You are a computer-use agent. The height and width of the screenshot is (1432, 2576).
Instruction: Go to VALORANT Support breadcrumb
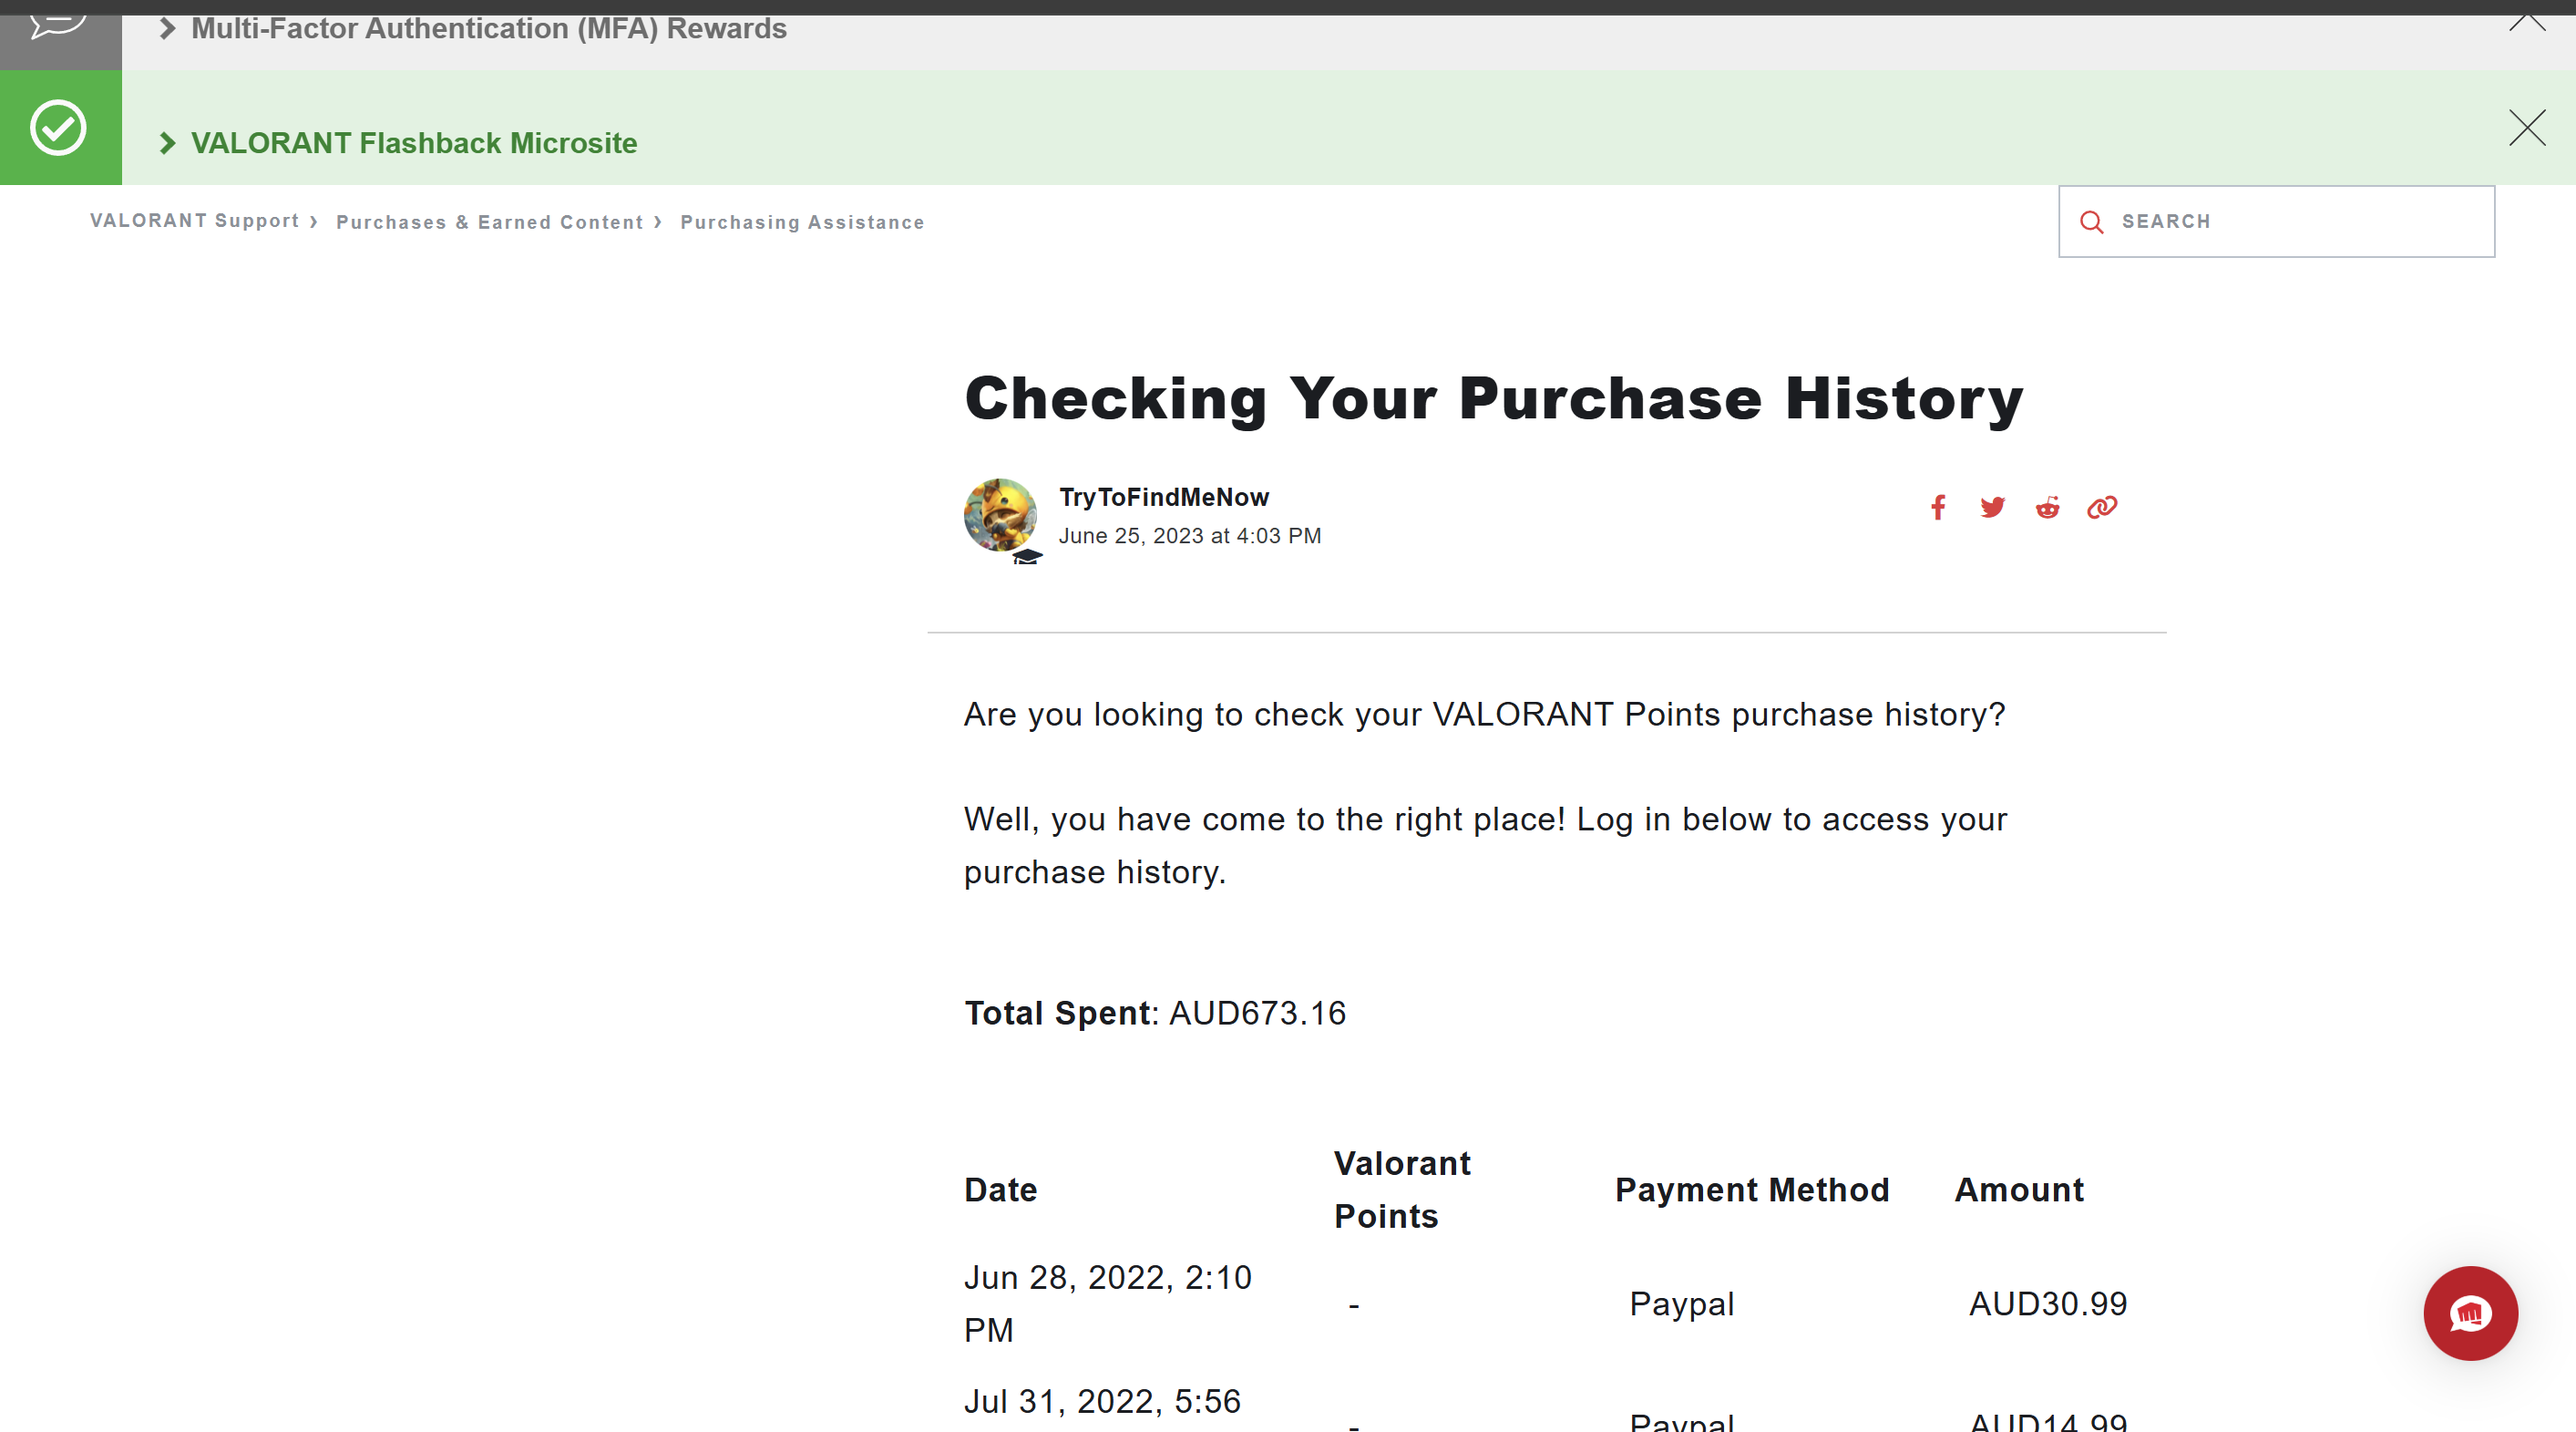tap(195, 221)
